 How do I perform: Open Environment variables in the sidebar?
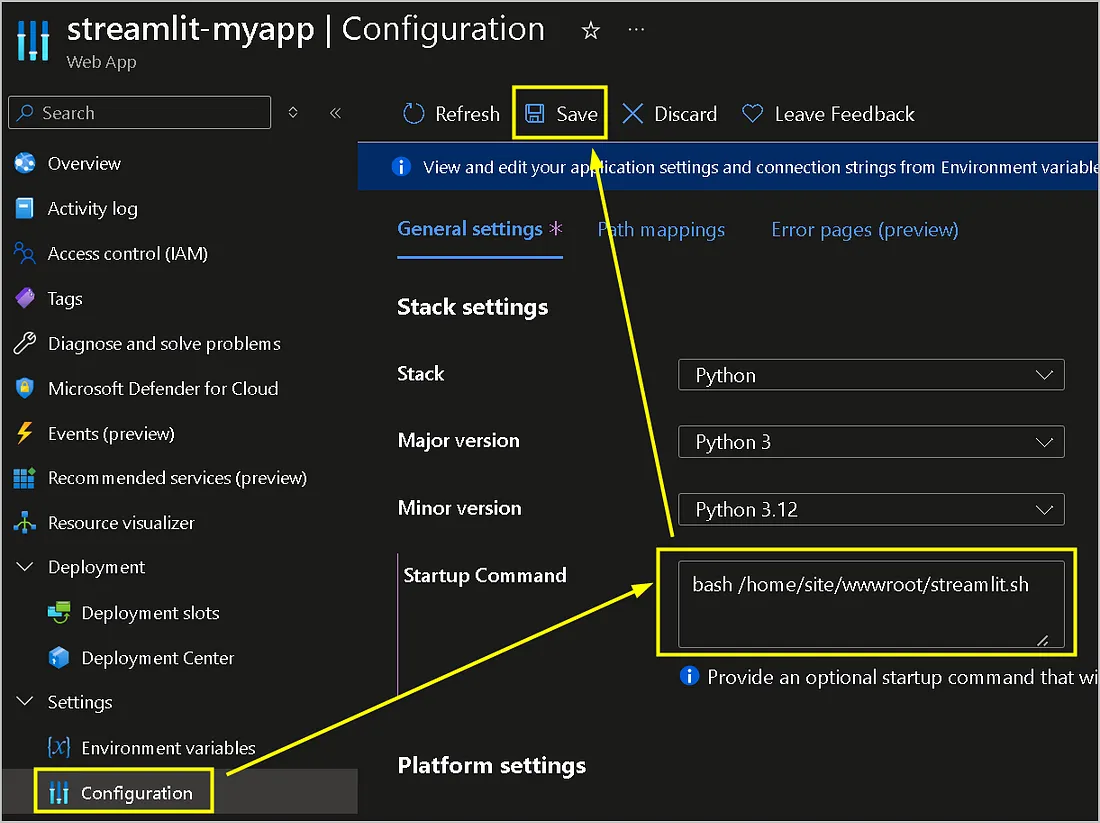click(168, 748)
